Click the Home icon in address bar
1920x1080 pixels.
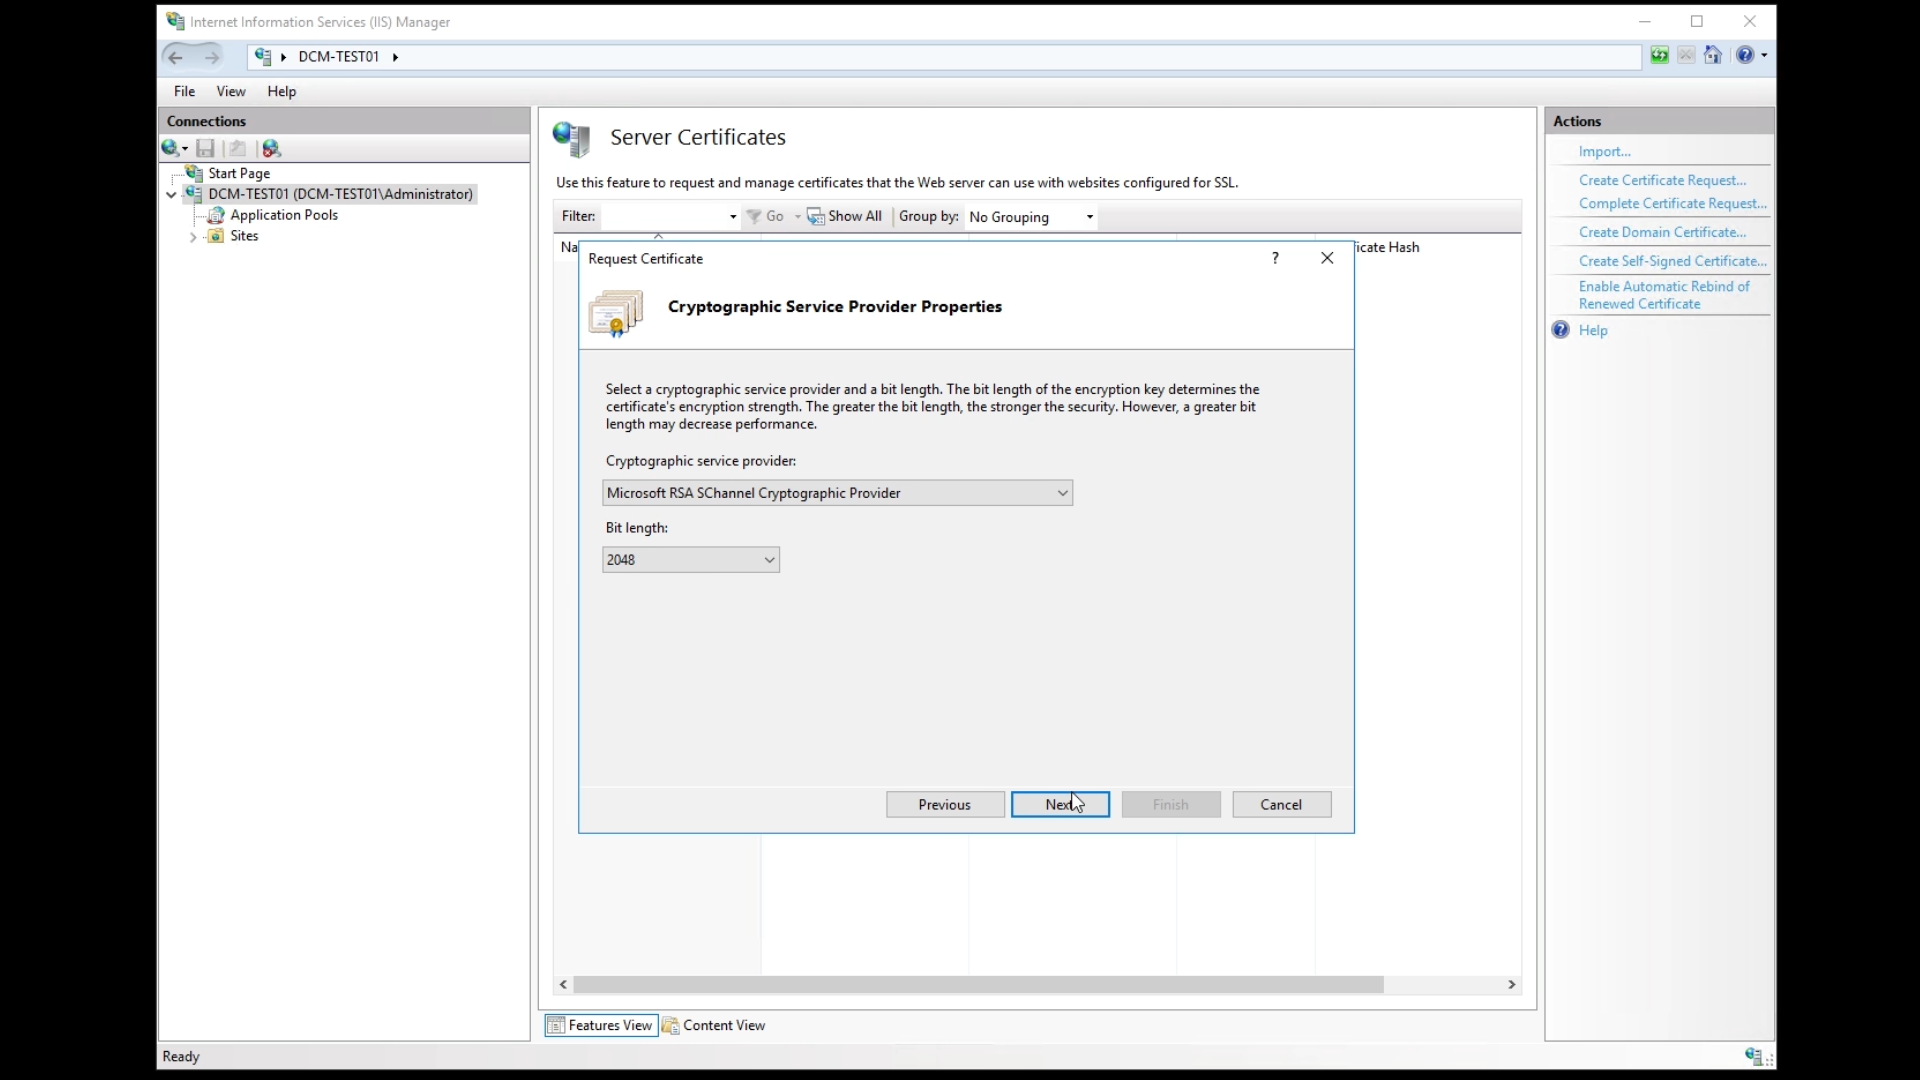(x=1713, y=56)
